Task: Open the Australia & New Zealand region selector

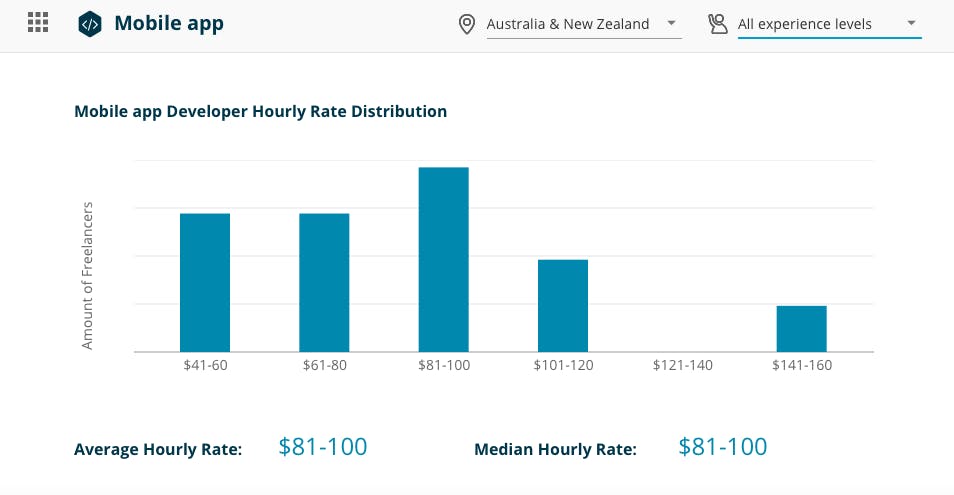Action: coord(567,24)
